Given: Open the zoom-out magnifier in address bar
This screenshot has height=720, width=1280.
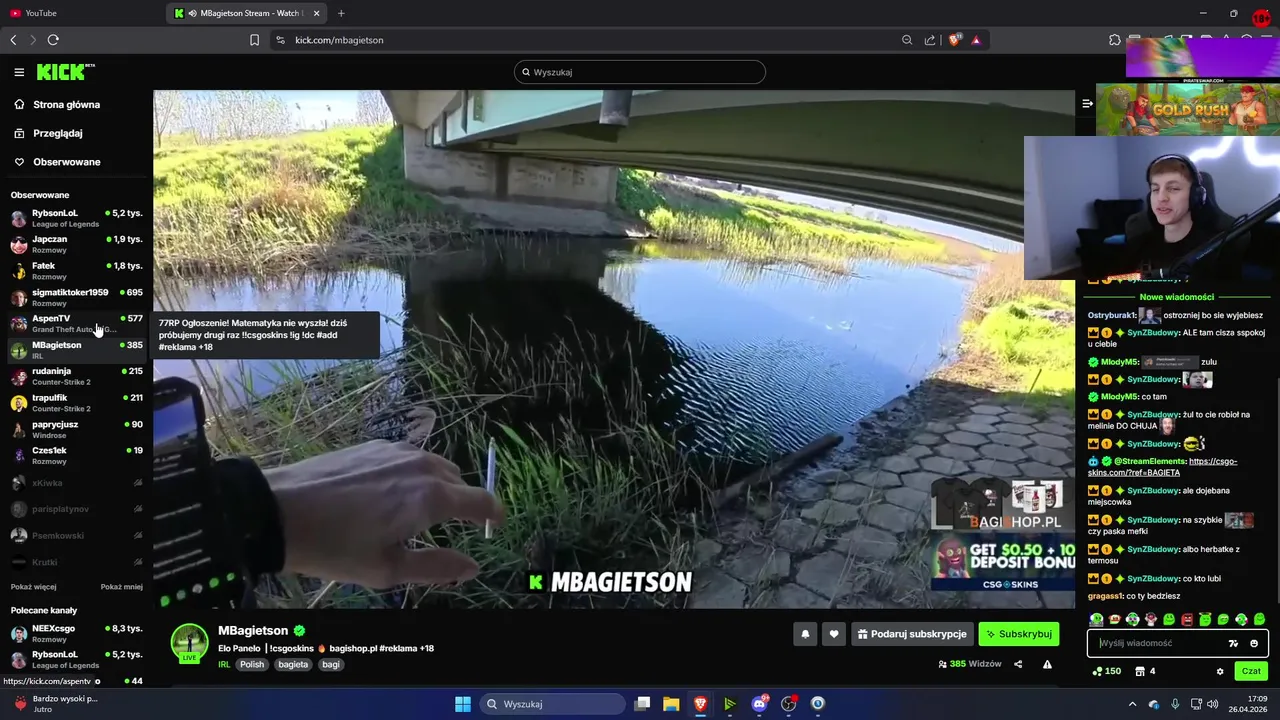Looking at the screenshot, I should pyautogui.click(x=907, y=40).
